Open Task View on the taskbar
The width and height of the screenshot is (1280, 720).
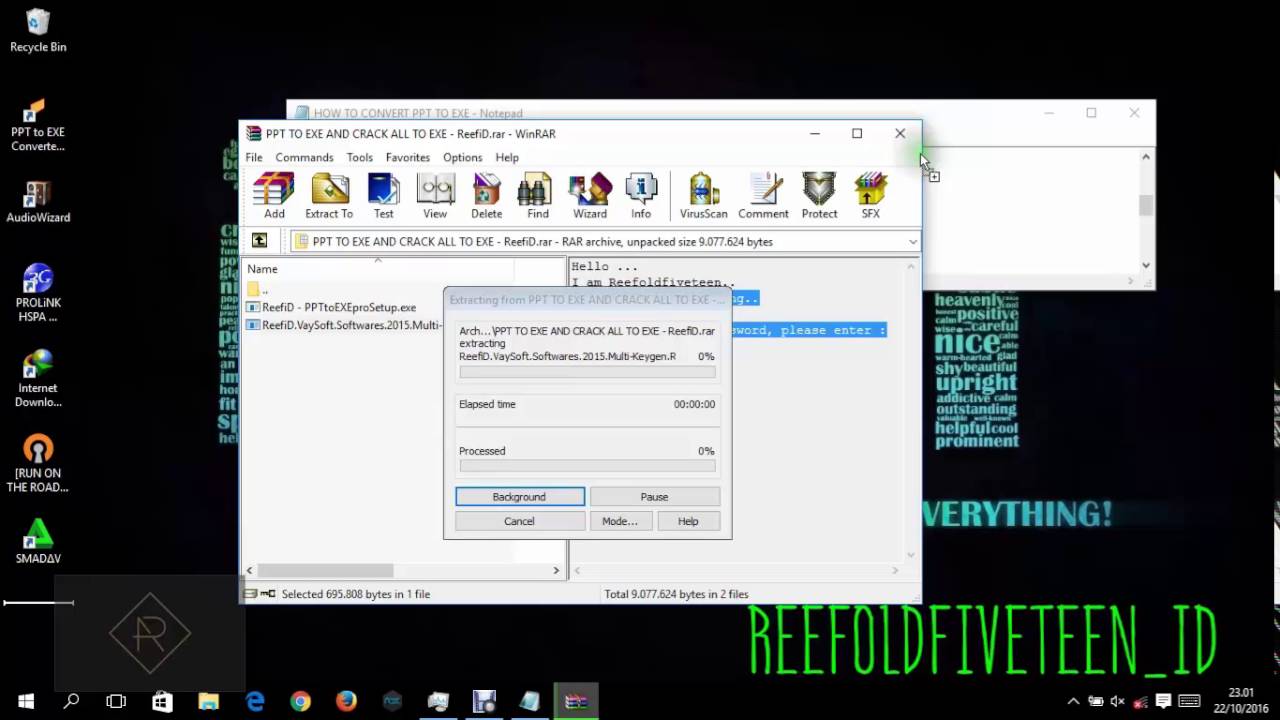tap(116, 701)
